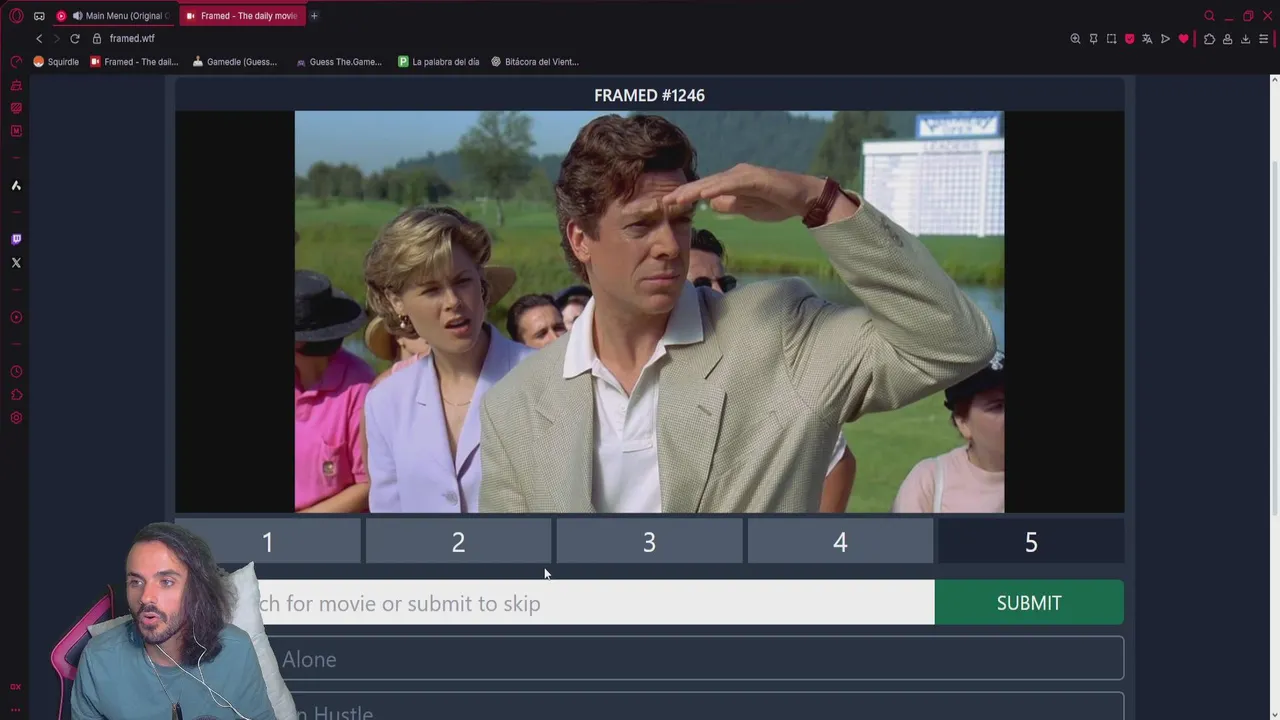Open the Easy Setup sliders icon
The width and height of the screenshot is (1280, 720).
coord(1264,39)
